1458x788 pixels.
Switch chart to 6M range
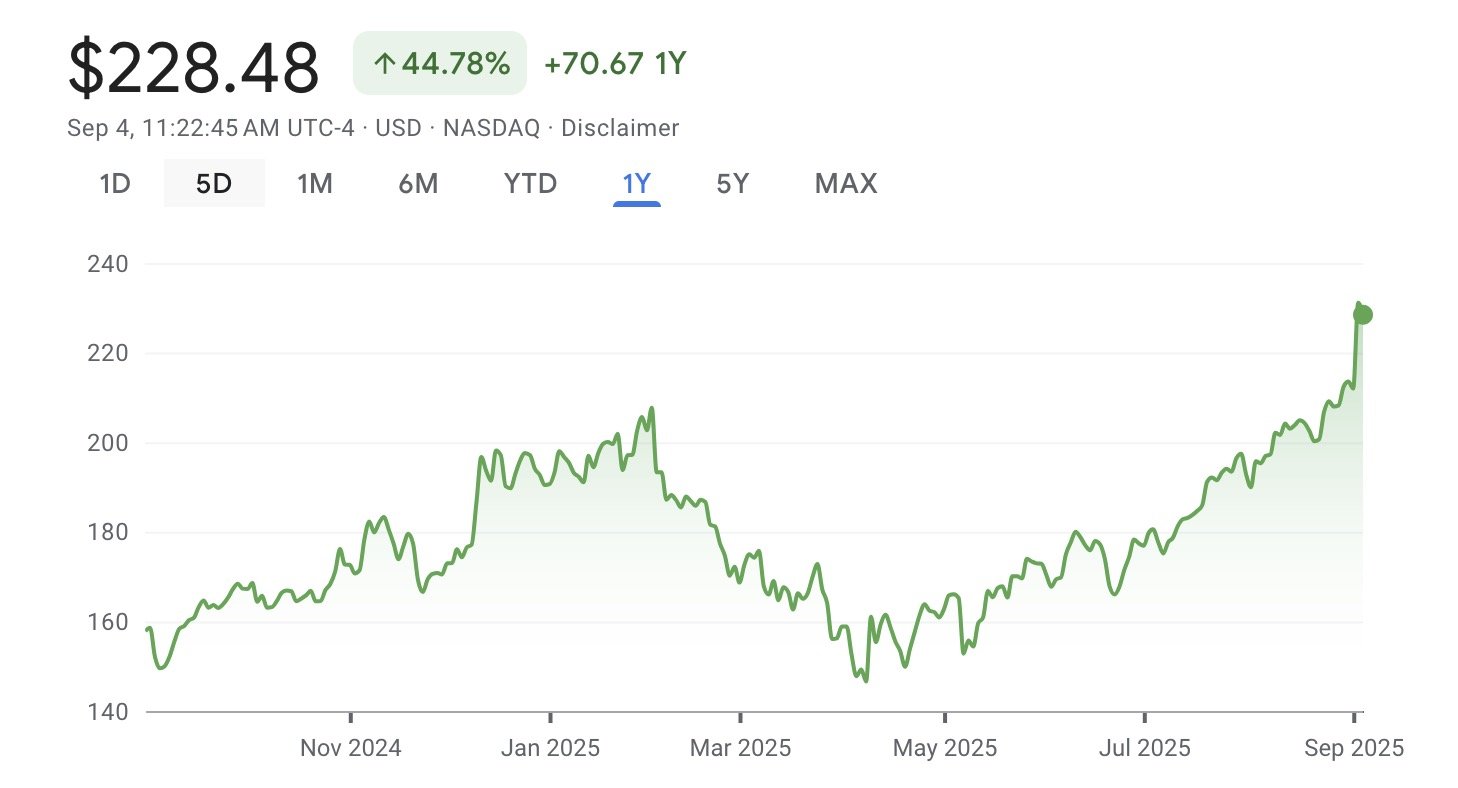[x=418, y=184]
